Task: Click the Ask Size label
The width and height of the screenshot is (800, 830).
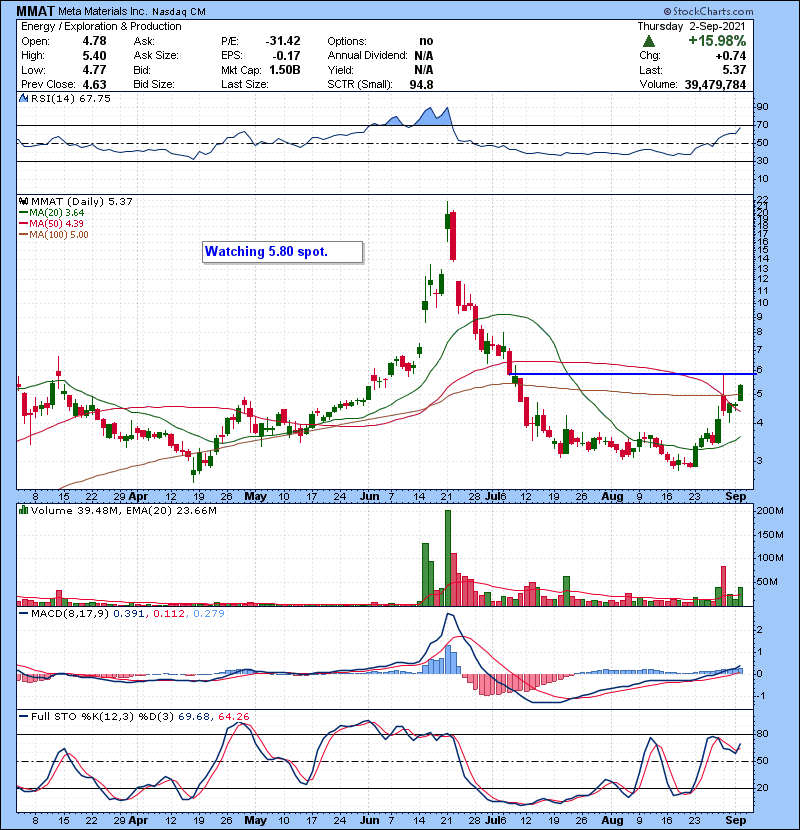Action: pyautogui.click(x=156, y=56)
